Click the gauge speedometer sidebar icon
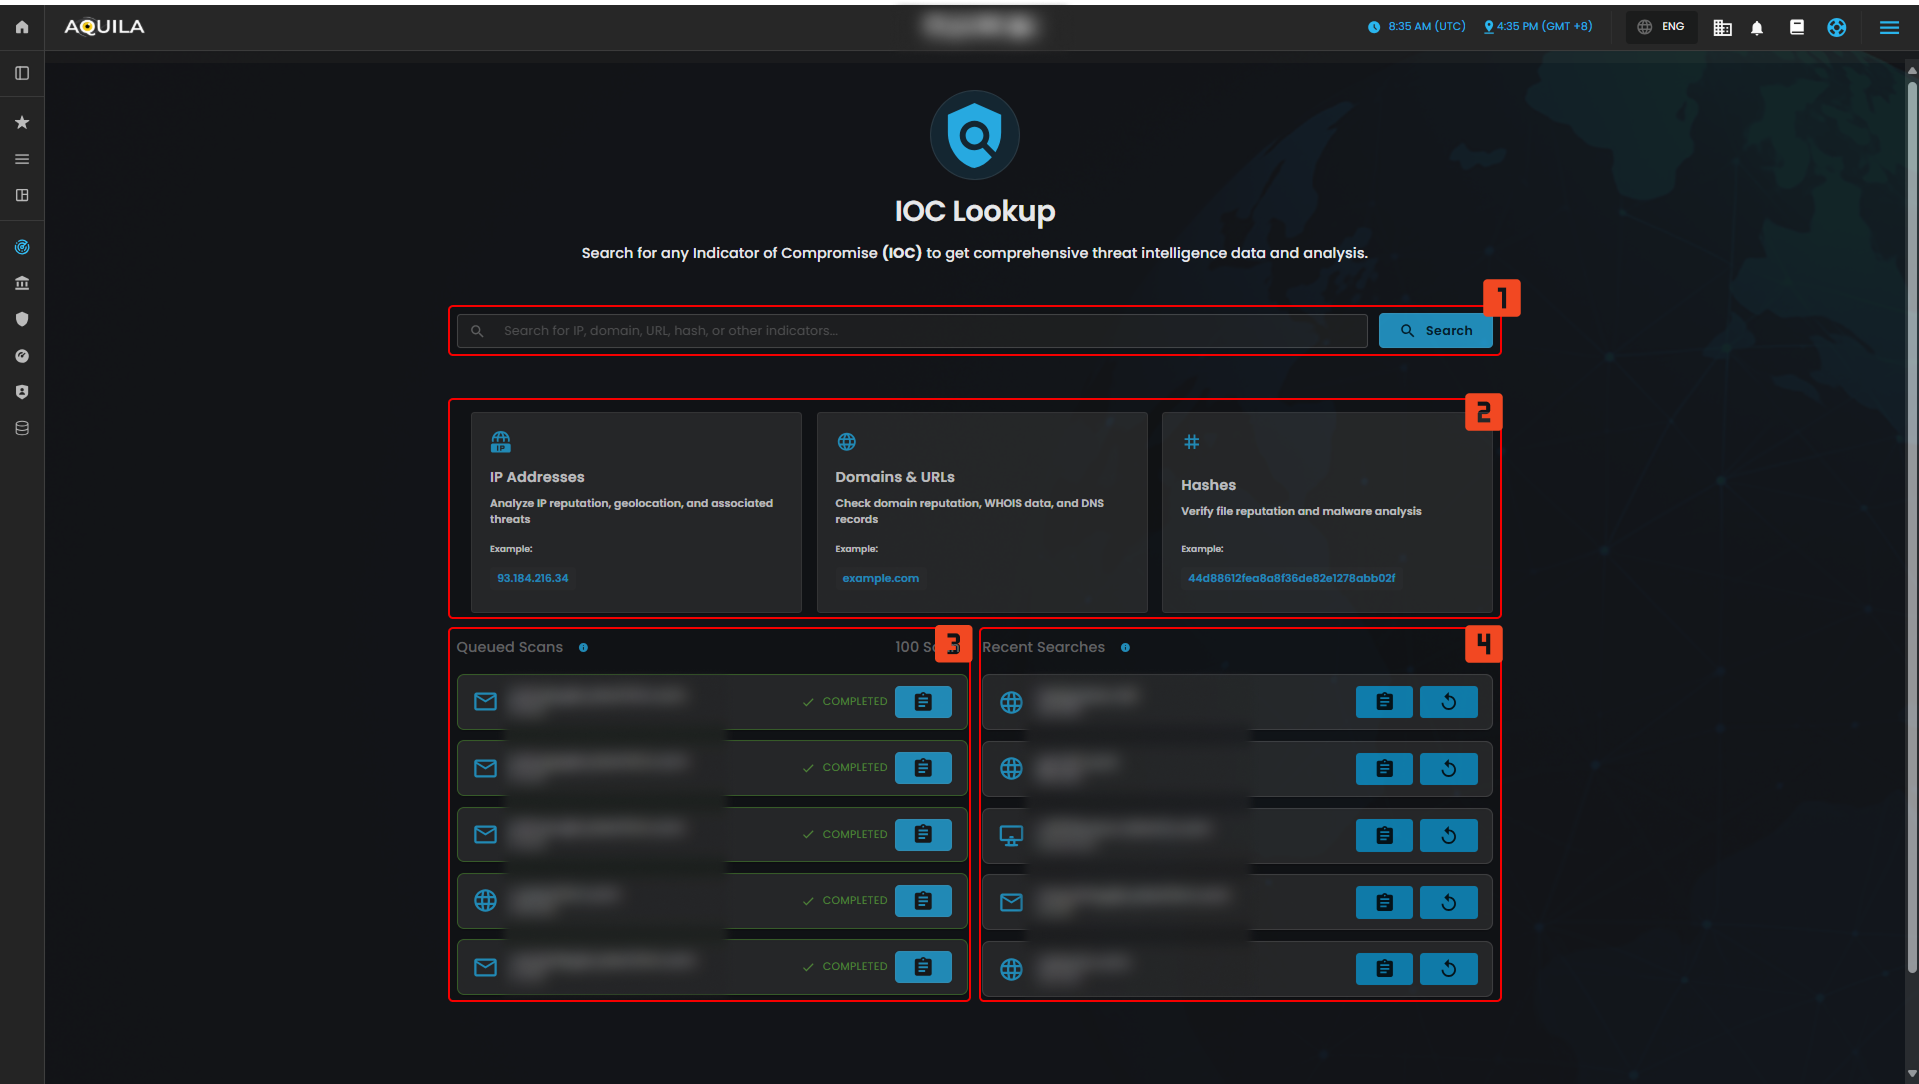Image resolution: width=1919 pixels, height=1084 pixels. 22,356
